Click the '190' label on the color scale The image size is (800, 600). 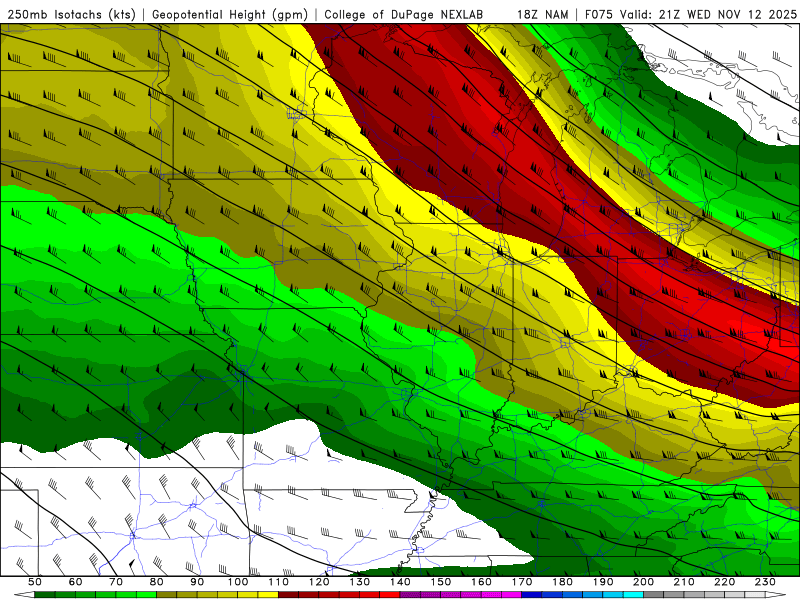pos(603,582)
